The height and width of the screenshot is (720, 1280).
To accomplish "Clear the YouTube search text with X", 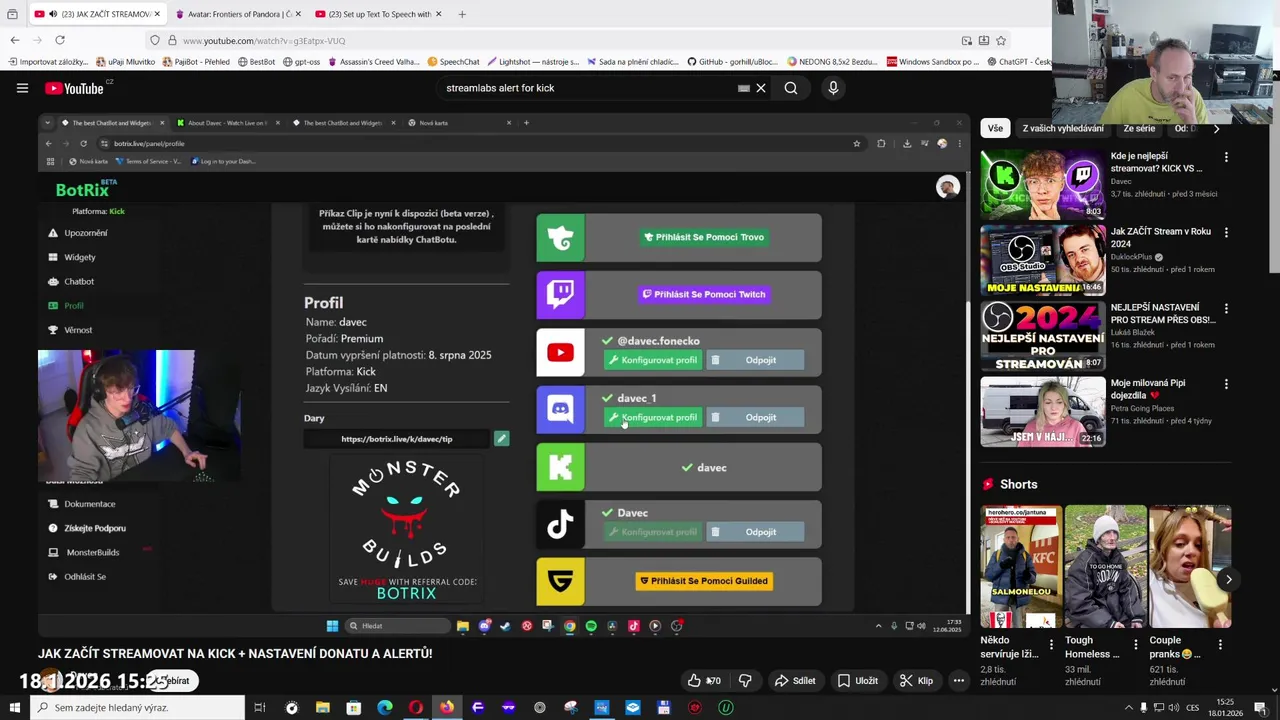I will coord(761,88).
